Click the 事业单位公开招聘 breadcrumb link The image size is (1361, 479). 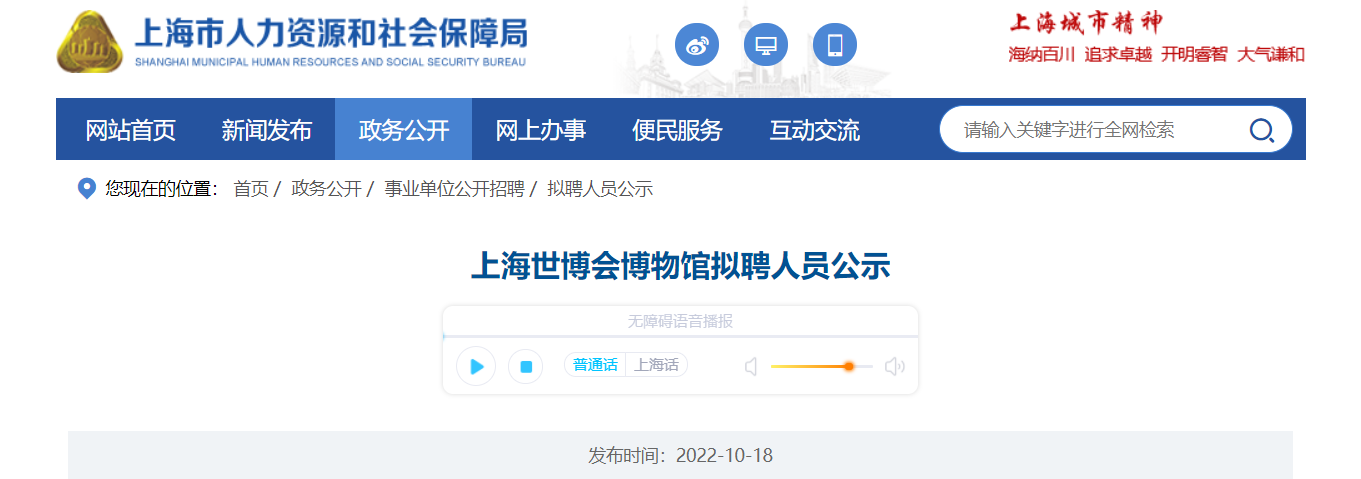pyautogui.click(x=454, y=189)
